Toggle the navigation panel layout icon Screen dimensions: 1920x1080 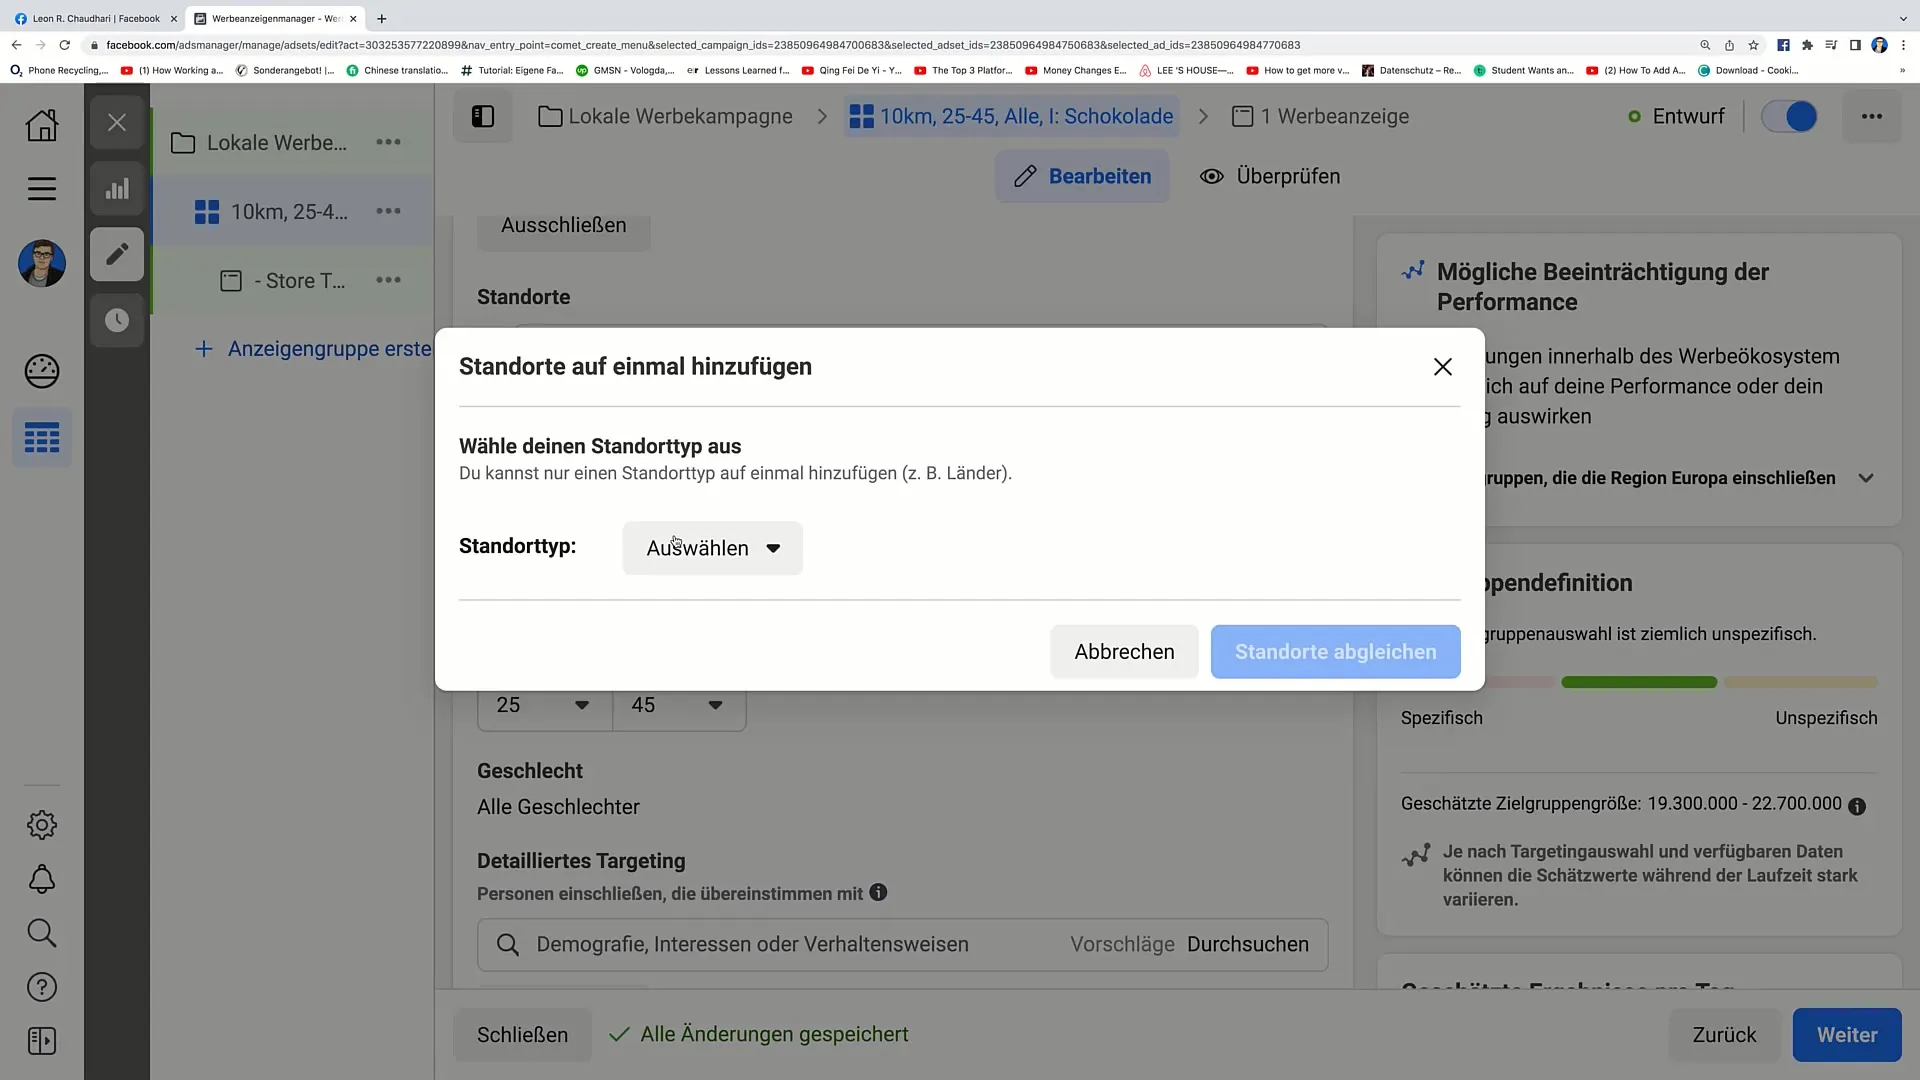click(x=483, y=116)
